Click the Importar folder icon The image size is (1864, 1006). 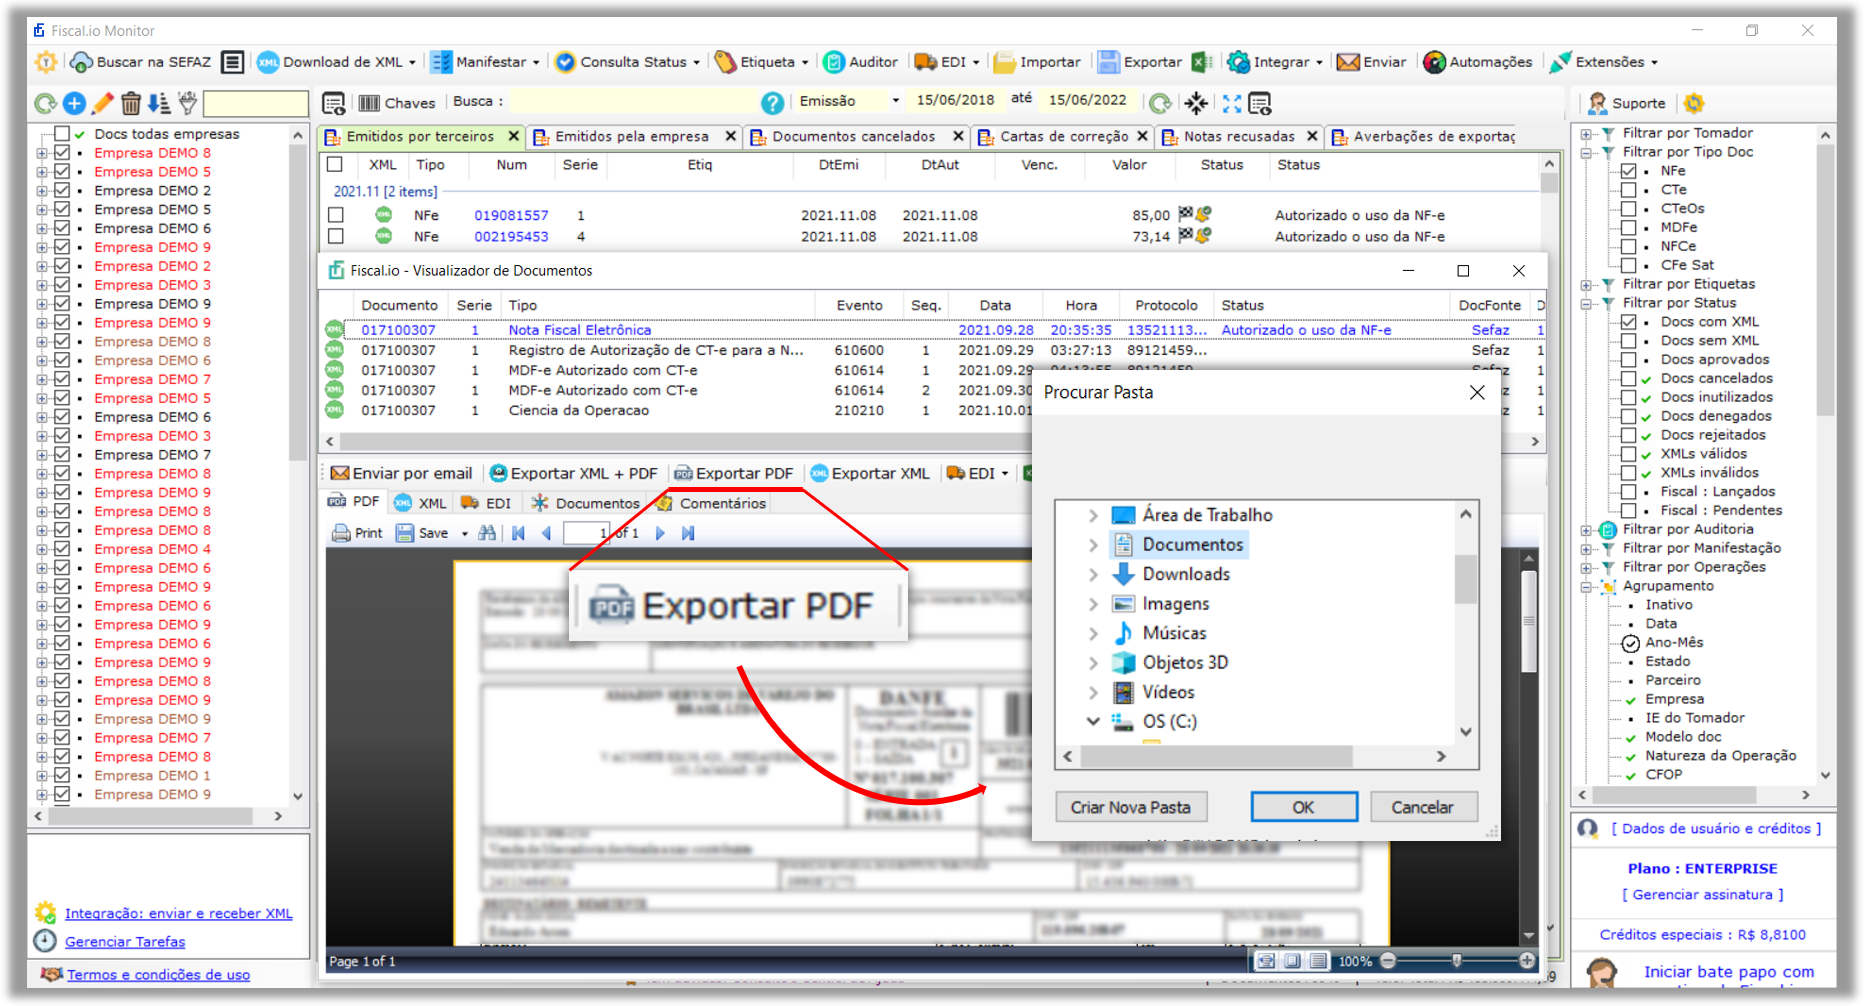pyautogui.click(x=1005, y=62)
